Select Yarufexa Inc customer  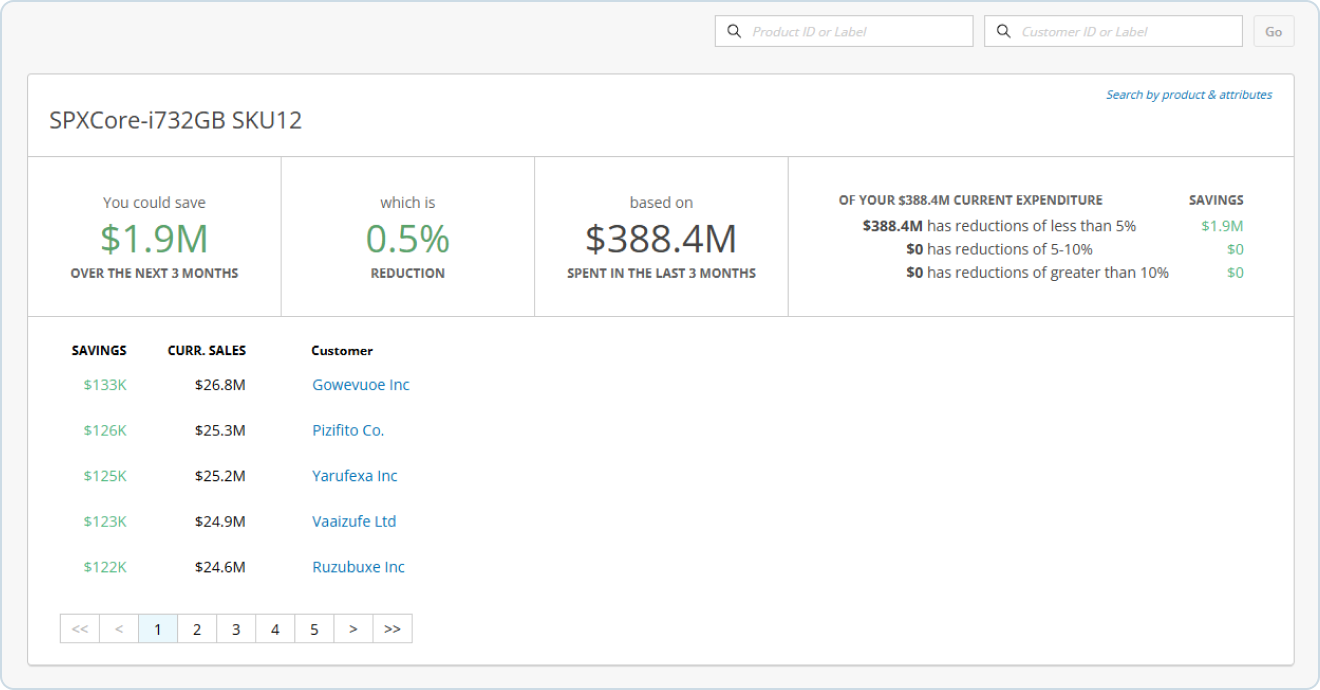pos(354,476)
